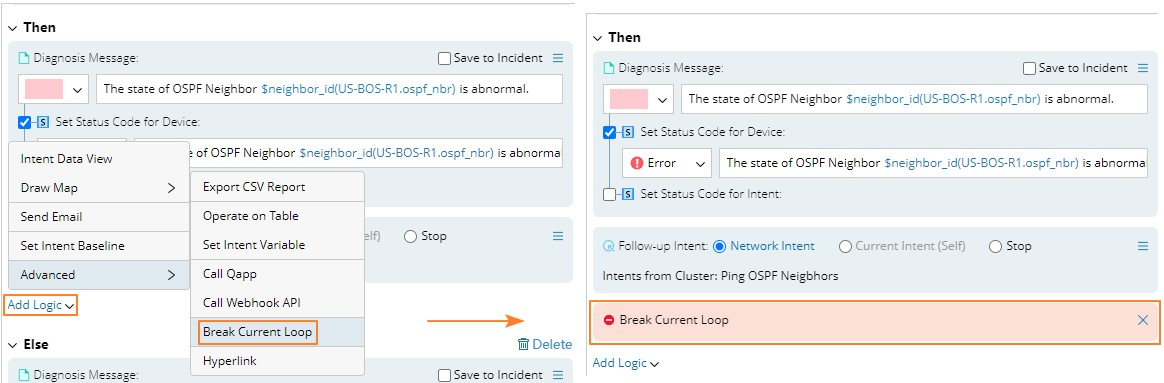Enable Save to Incident in right panel
1164x383 pixels.
click(x=1030, y=68)
